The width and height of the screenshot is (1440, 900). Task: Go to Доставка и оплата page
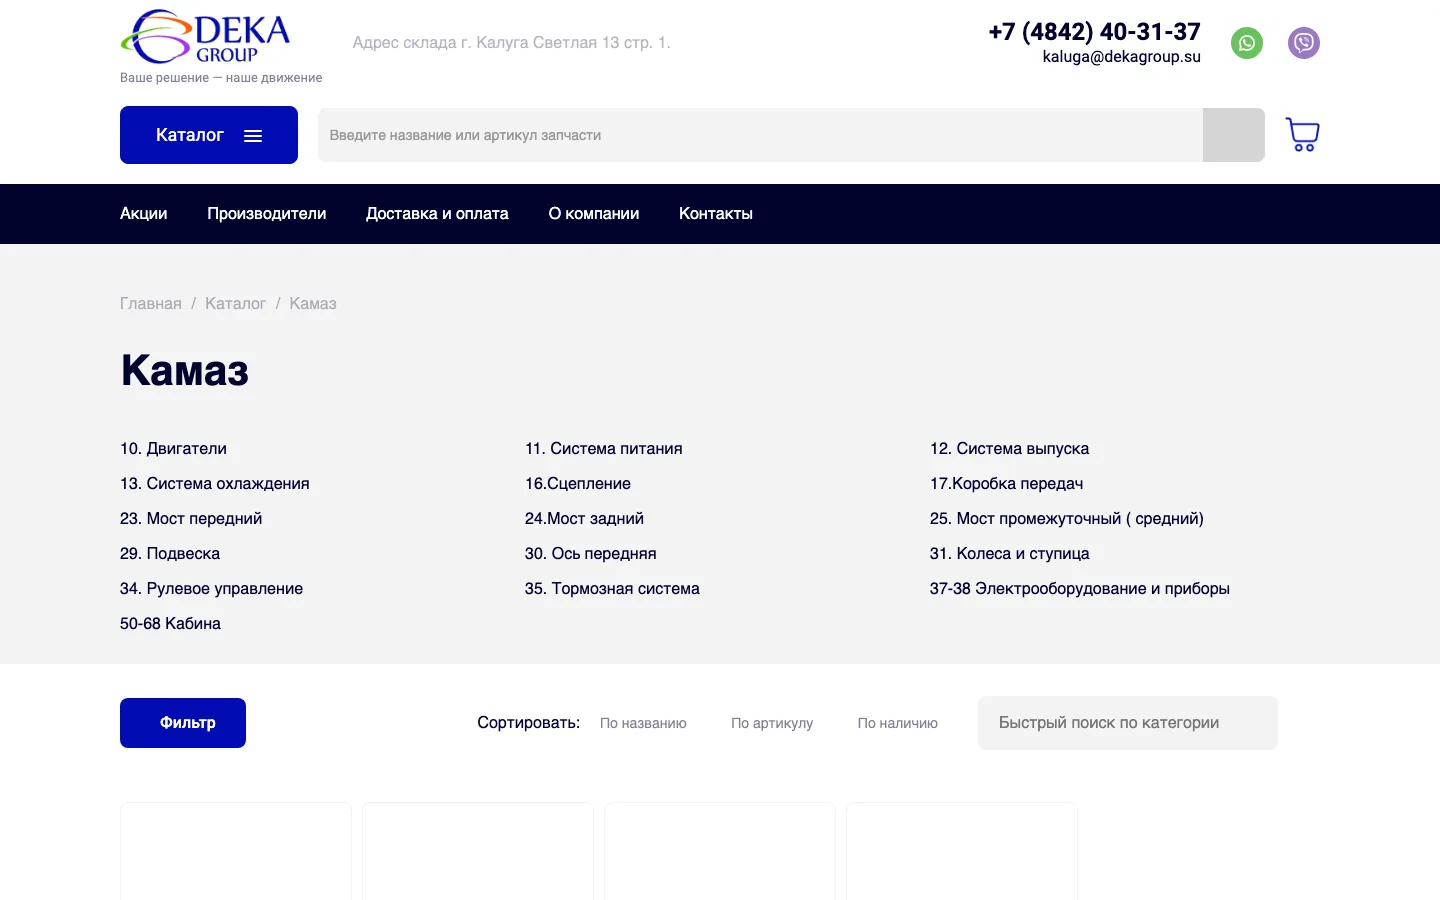click(437, 214)
